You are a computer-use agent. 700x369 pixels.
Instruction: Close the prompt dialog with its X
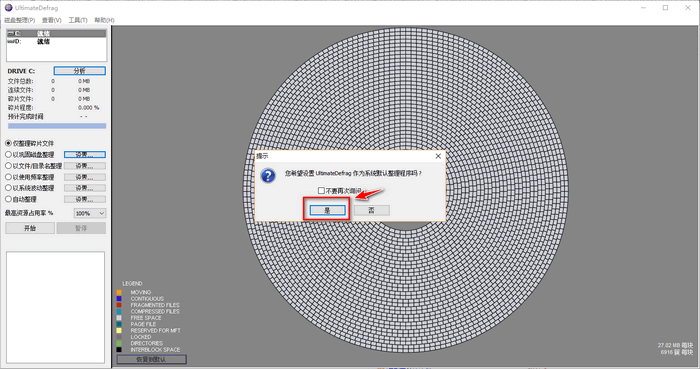(438, 156)
